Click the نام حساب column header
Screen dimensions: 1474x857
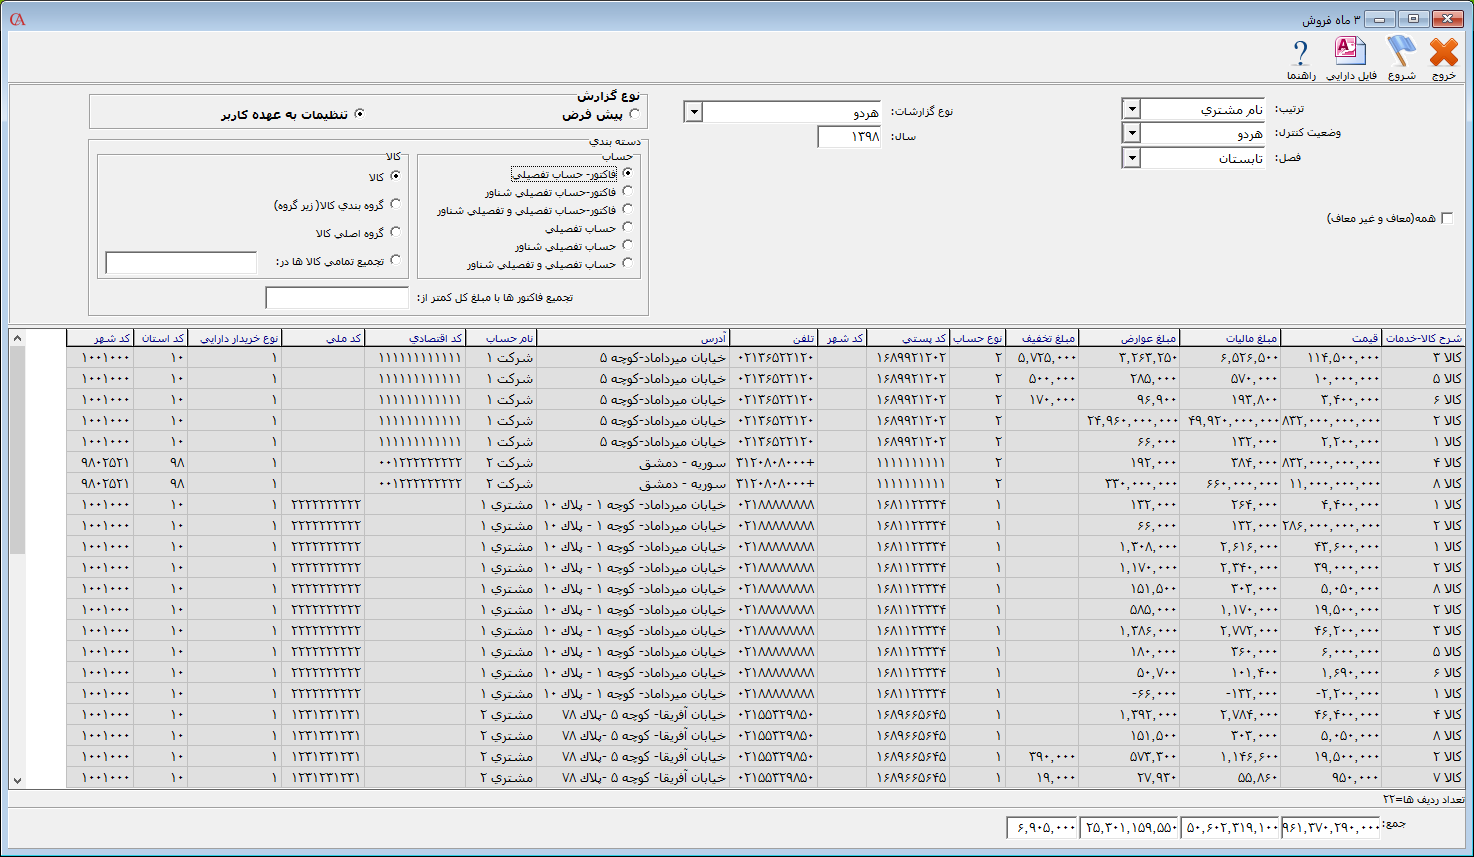click(x=501, y=338)
